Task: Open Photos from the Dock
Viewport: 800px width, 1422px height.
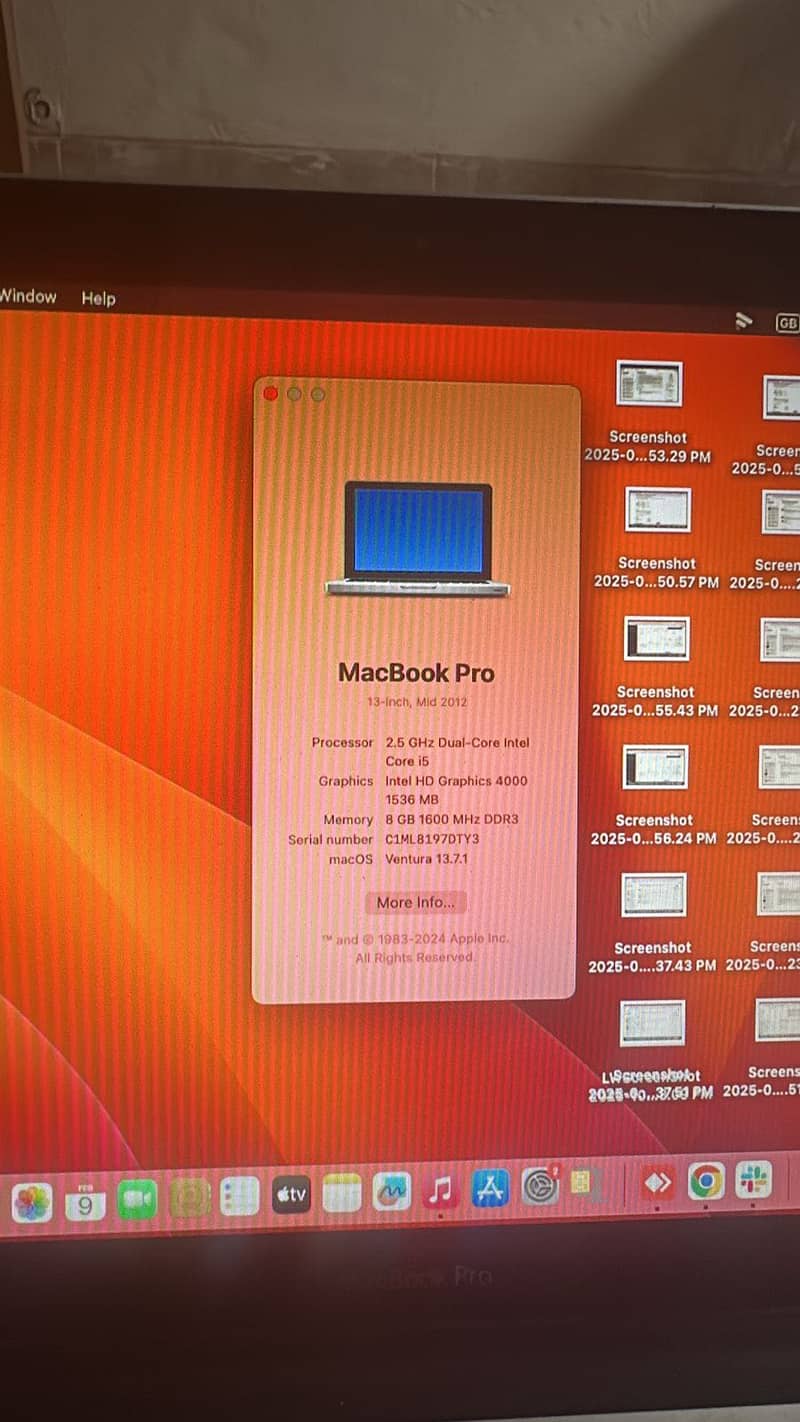Action: coord(32,1201)
